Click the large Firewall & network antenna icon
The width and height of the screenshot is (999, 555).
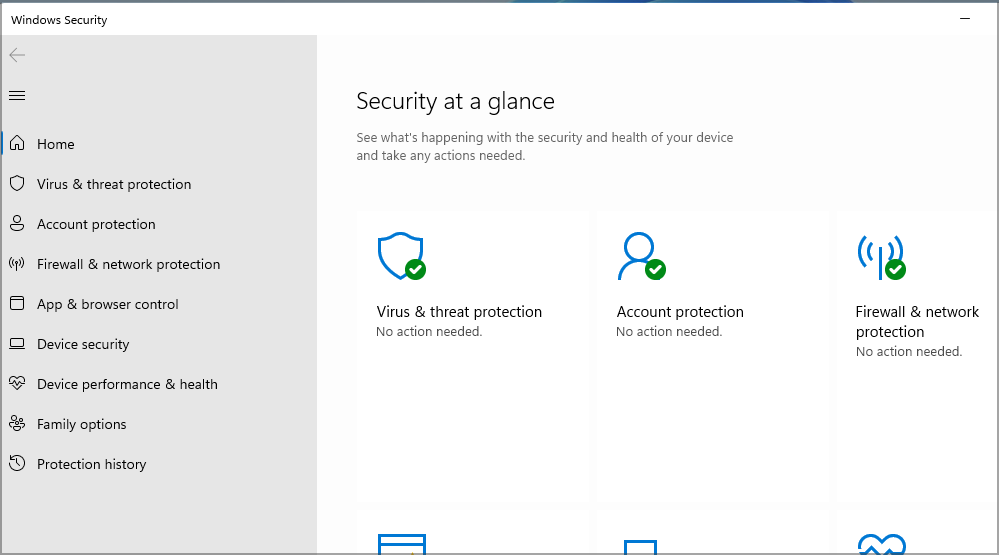tap(881, 257)
